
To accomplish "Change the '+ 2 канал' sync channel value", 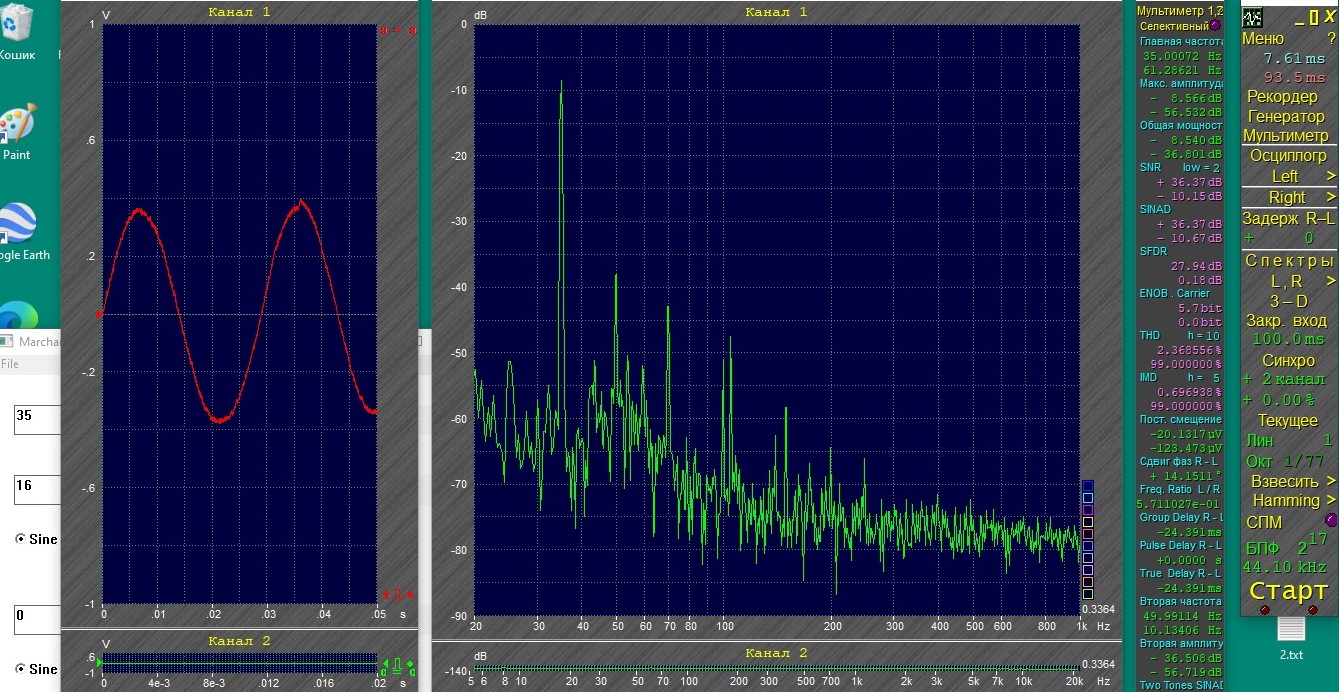I will pyautogui.click(x=1284, y=380).
